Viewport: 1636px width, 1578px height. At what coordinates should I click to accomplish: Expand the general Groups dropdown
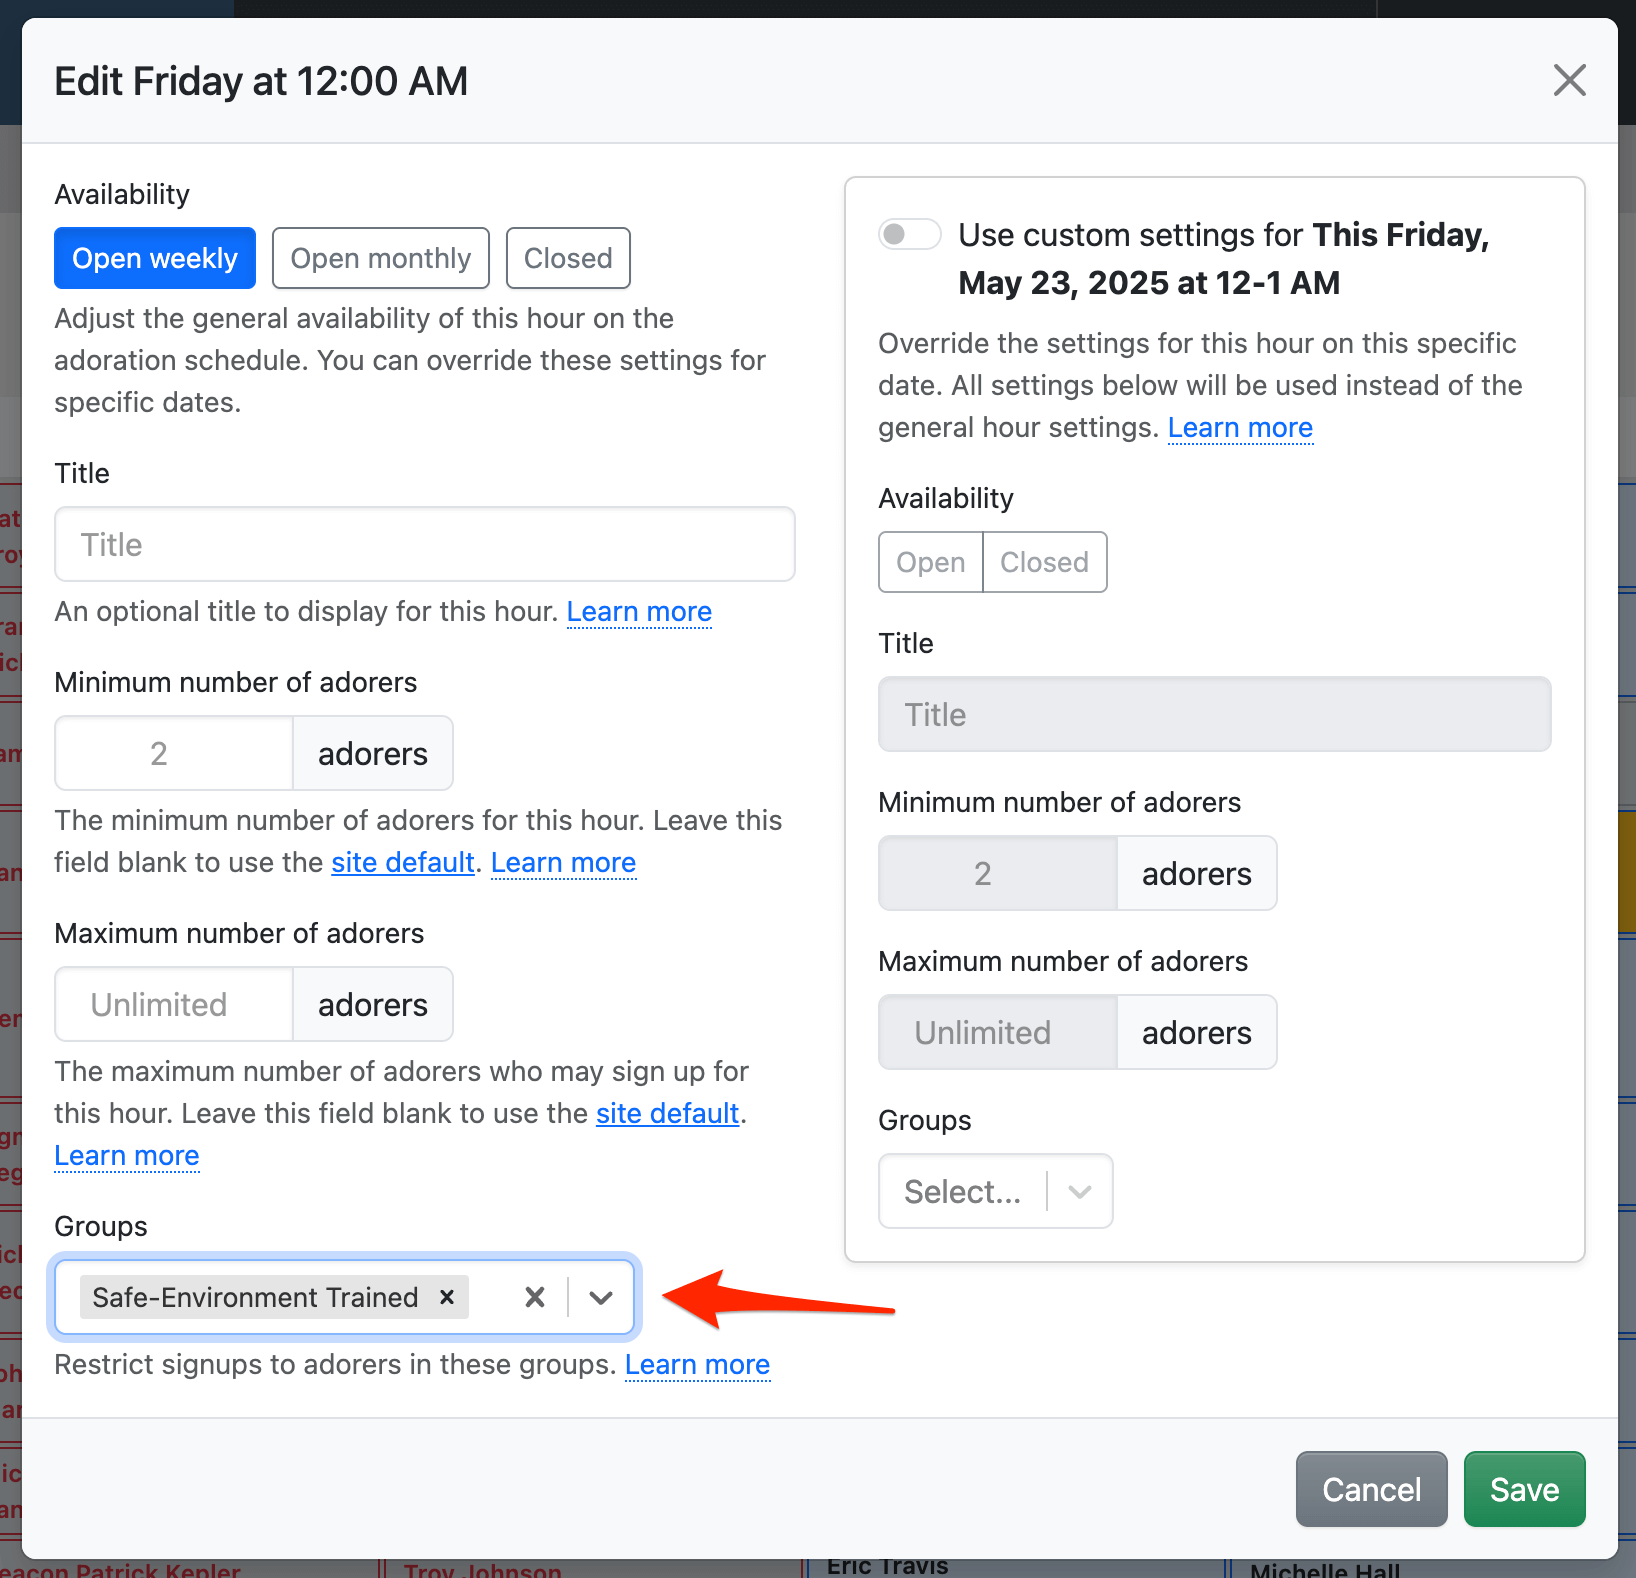click(601, 1297)
